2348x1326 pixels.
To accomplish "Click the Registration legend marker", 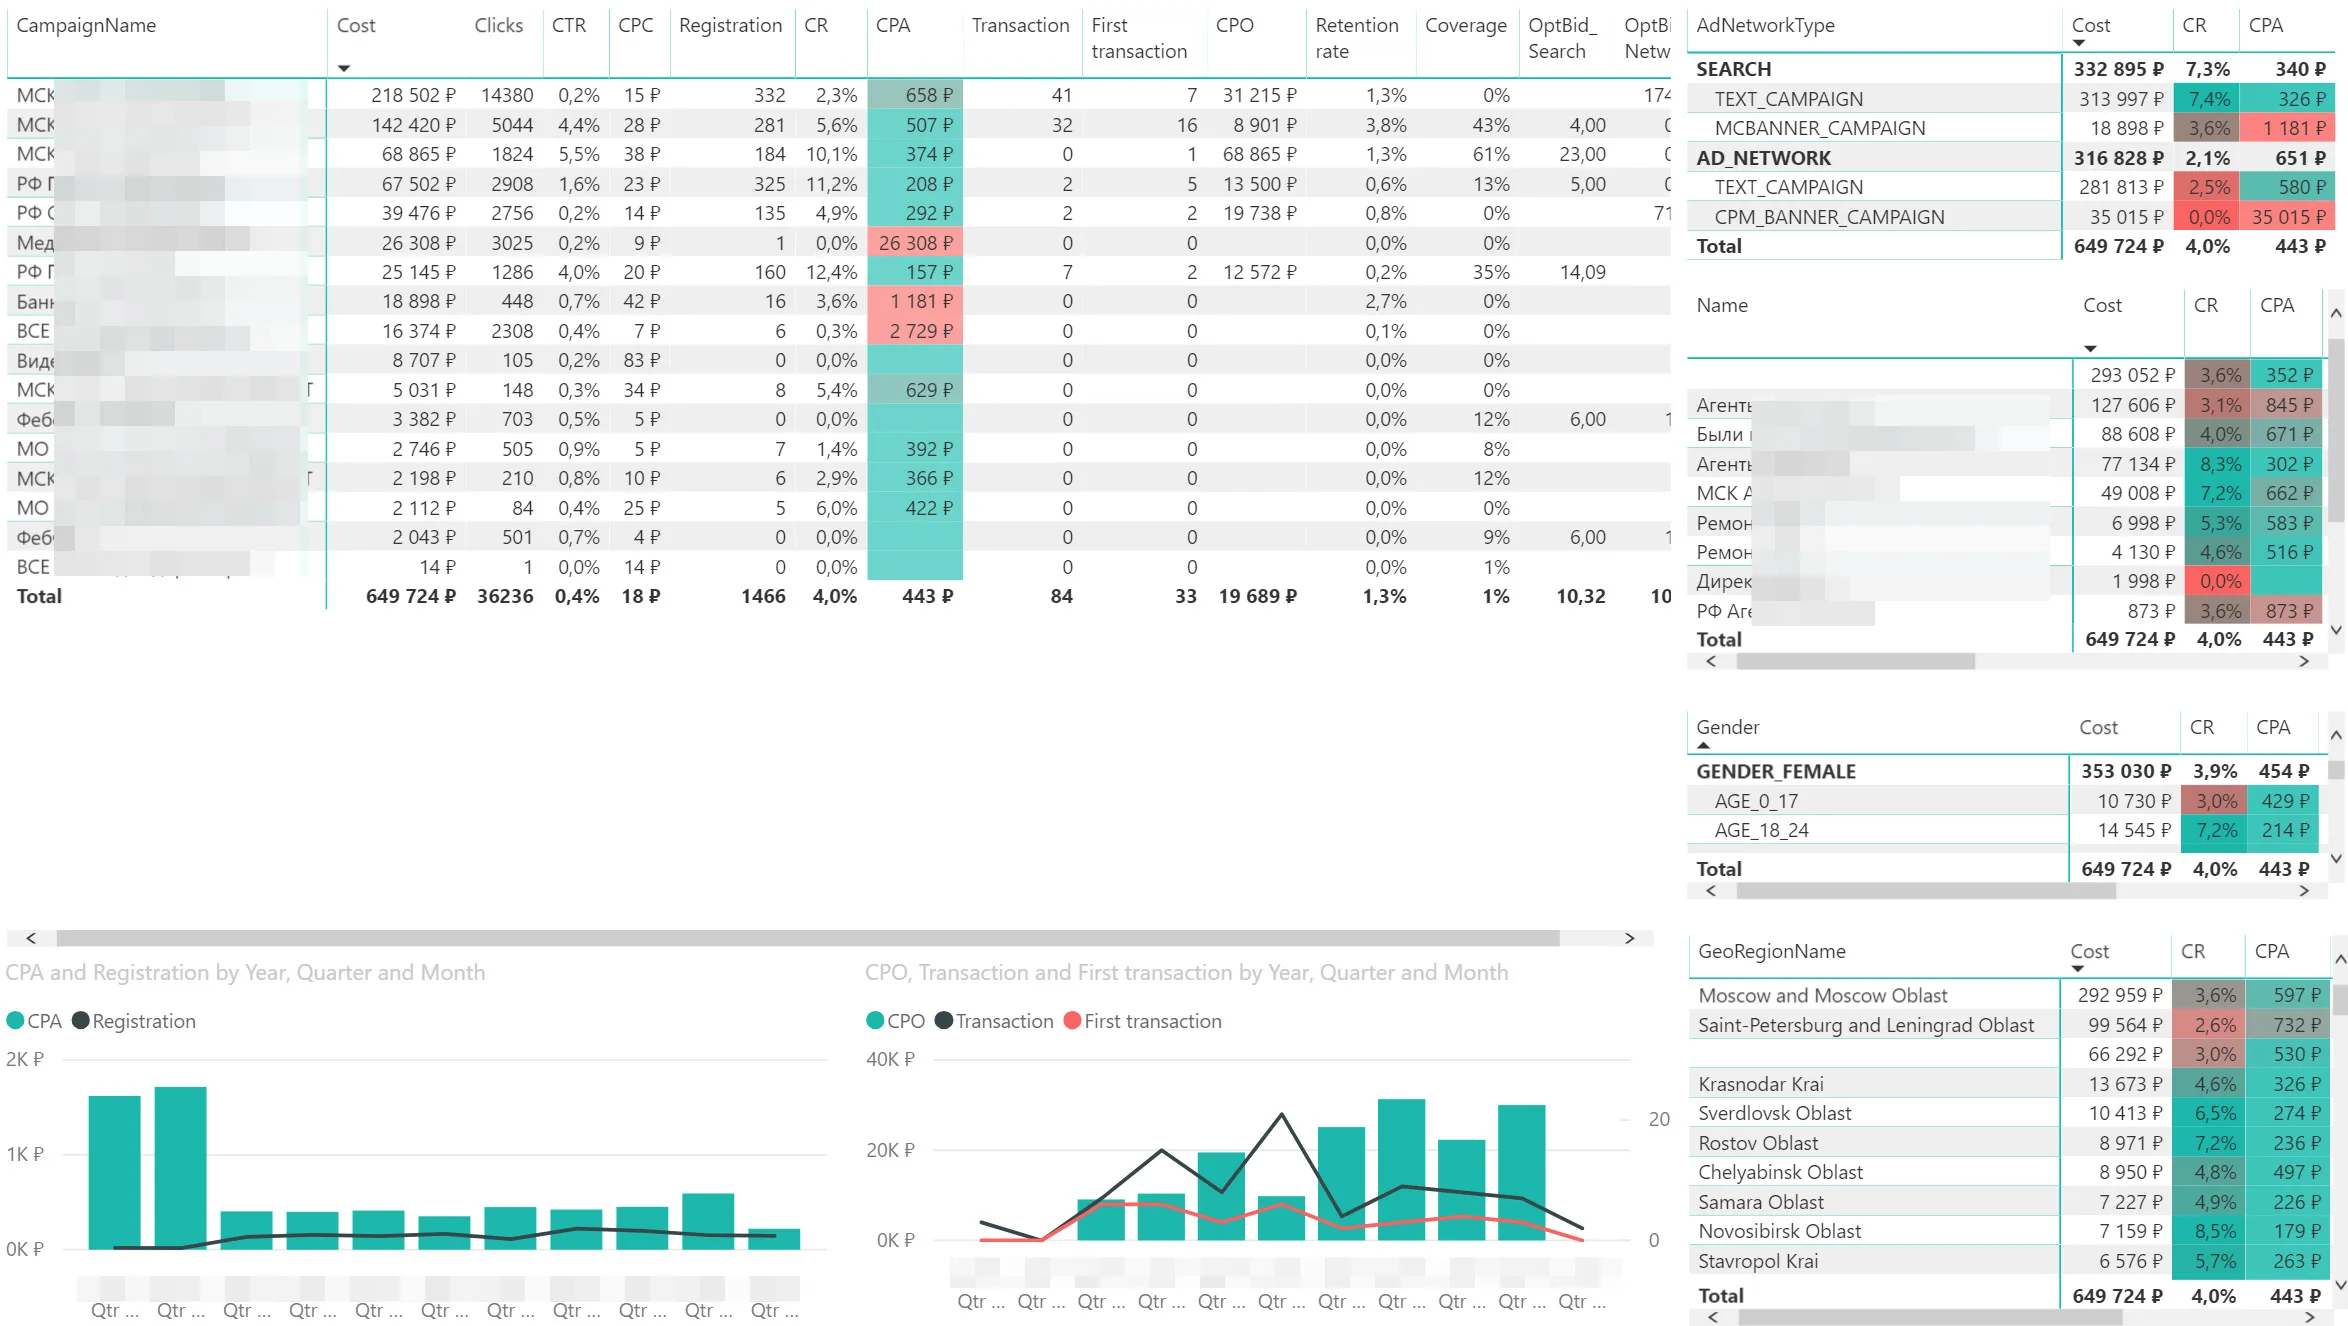I will pos(80,1020).
